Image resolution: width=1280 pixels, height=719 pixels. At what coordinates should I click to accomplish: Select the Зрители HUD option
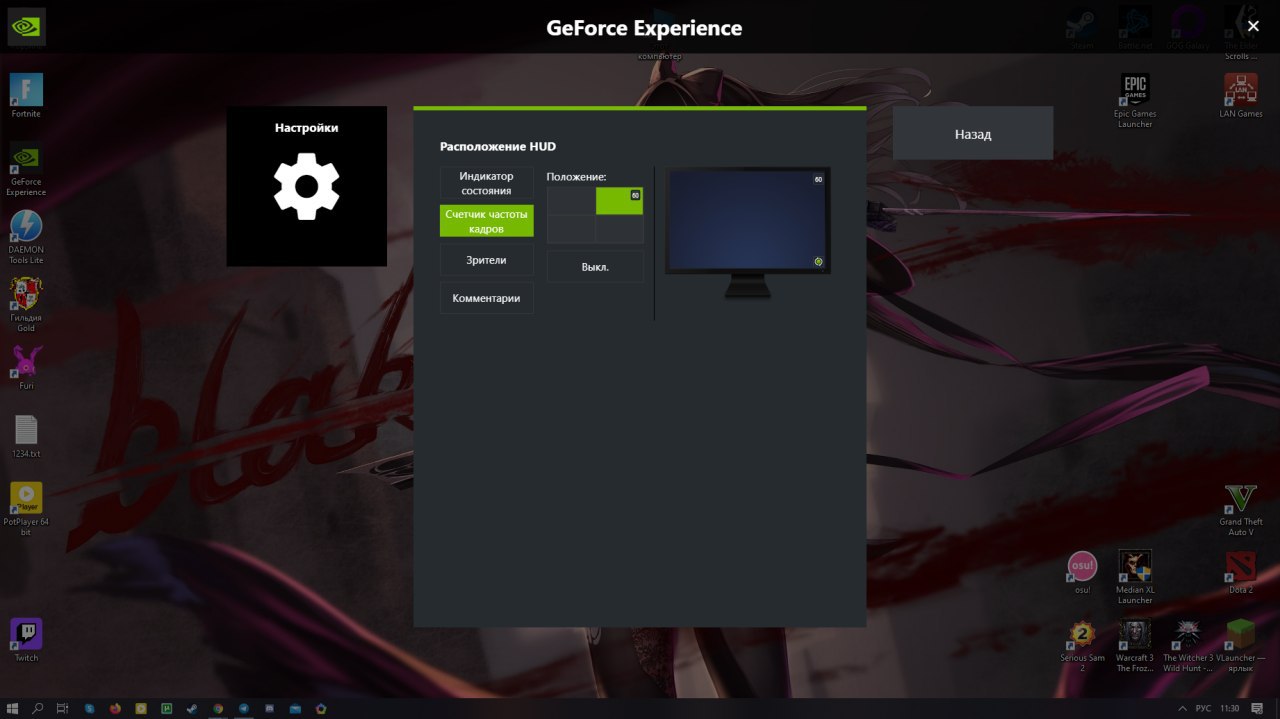click(487, 260)
